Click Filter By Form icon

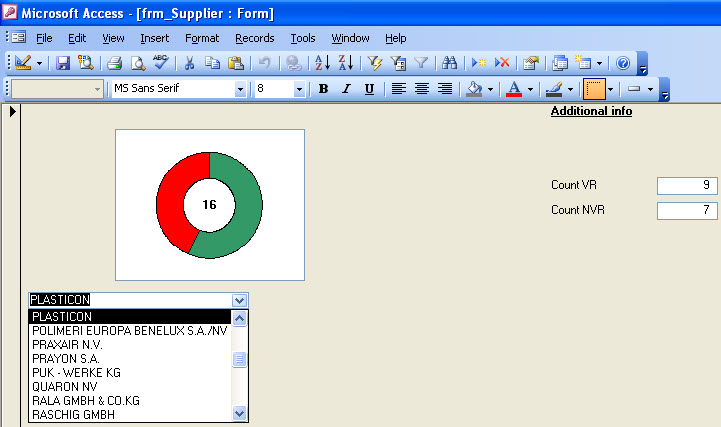click(x=398, y=63)
